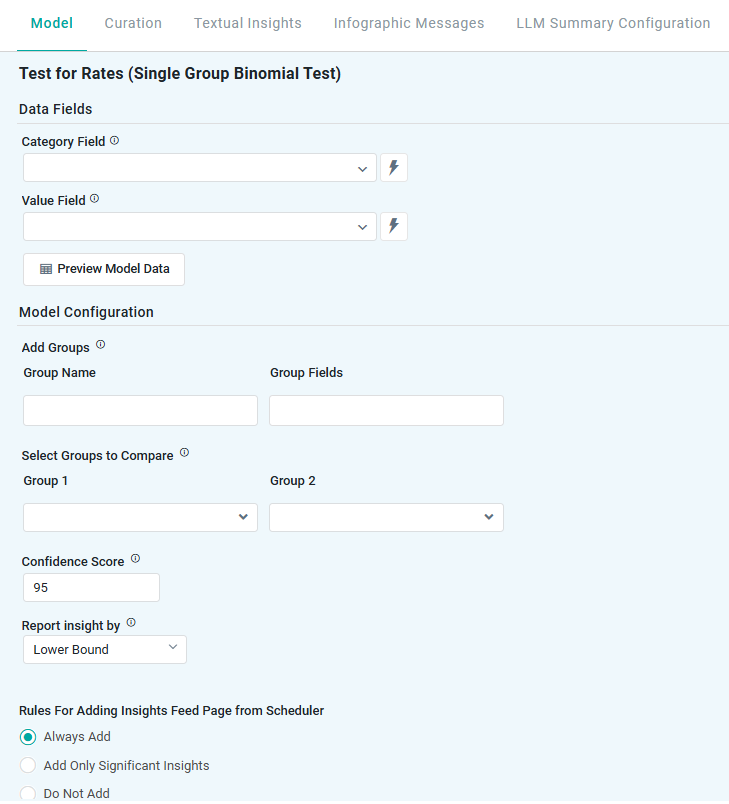Choose Add Only Significant Insights option
Image resolution: width=729 pixels, height=804 pixels.
(x=29, y=766)
